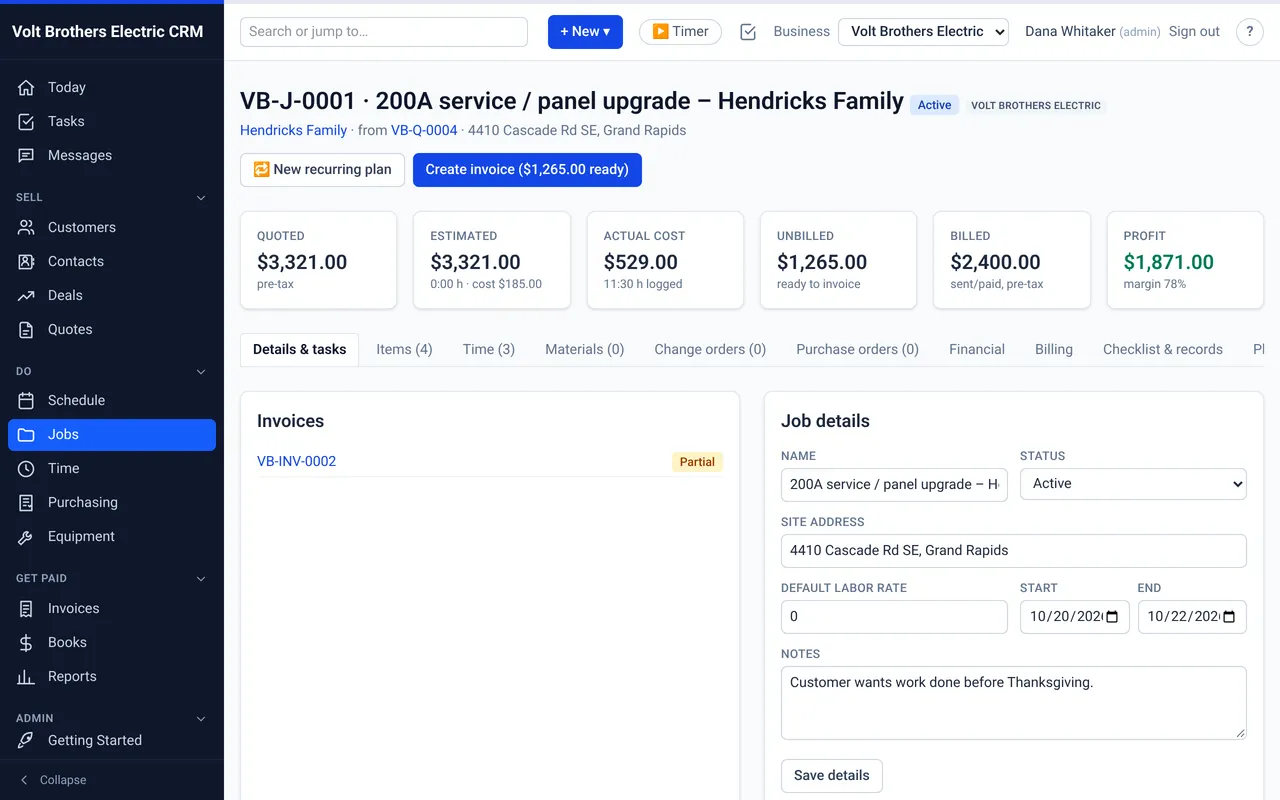Open the + New dropdown menu
Screen dimensions: 1280x800
[x=585, y=32]
